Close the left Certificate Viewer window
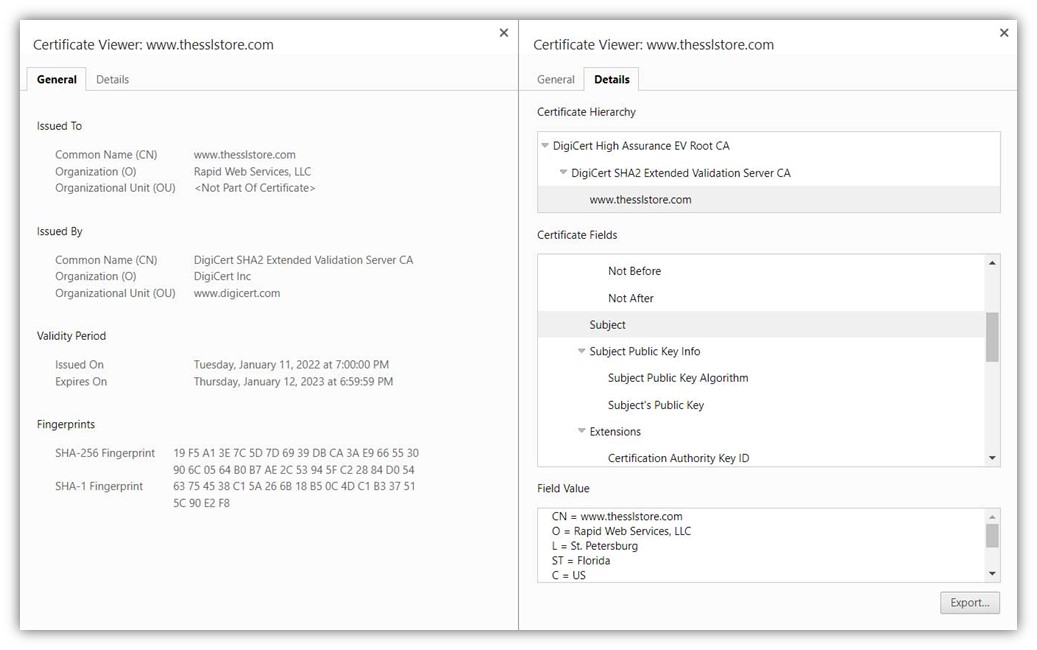Image resolution: width=1037 pixels, height=650 pixels. tap(504, 32)
